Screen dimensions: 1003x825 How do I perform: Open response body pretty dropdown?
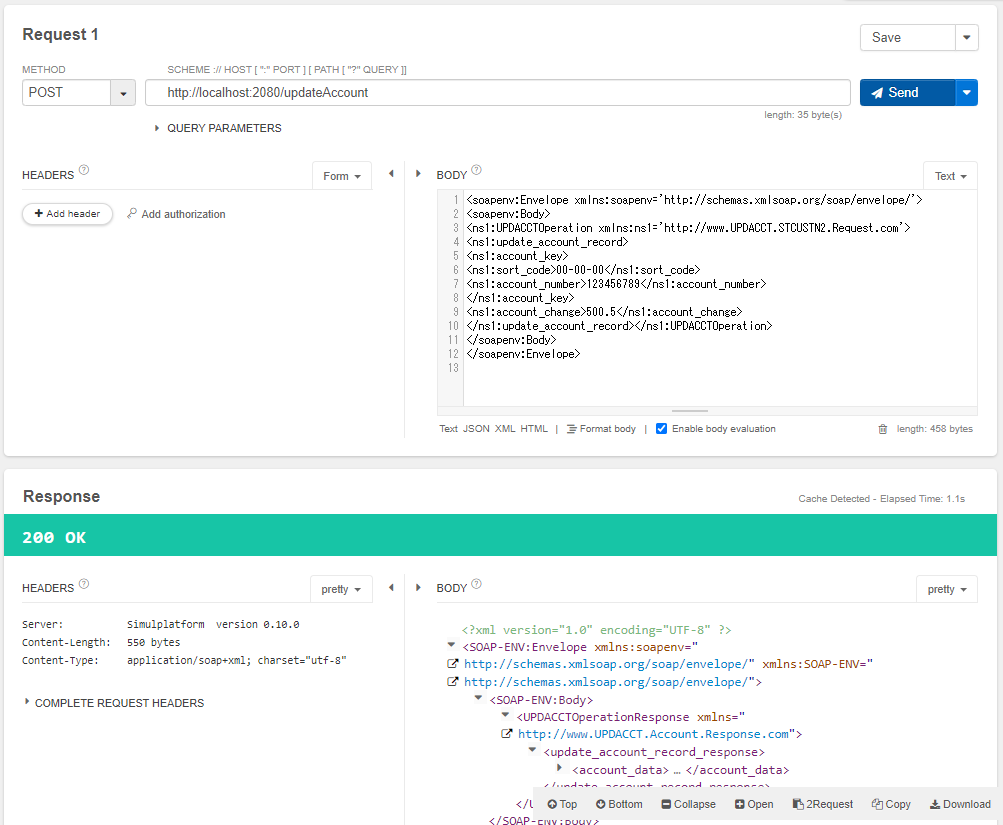pos(947,589)
